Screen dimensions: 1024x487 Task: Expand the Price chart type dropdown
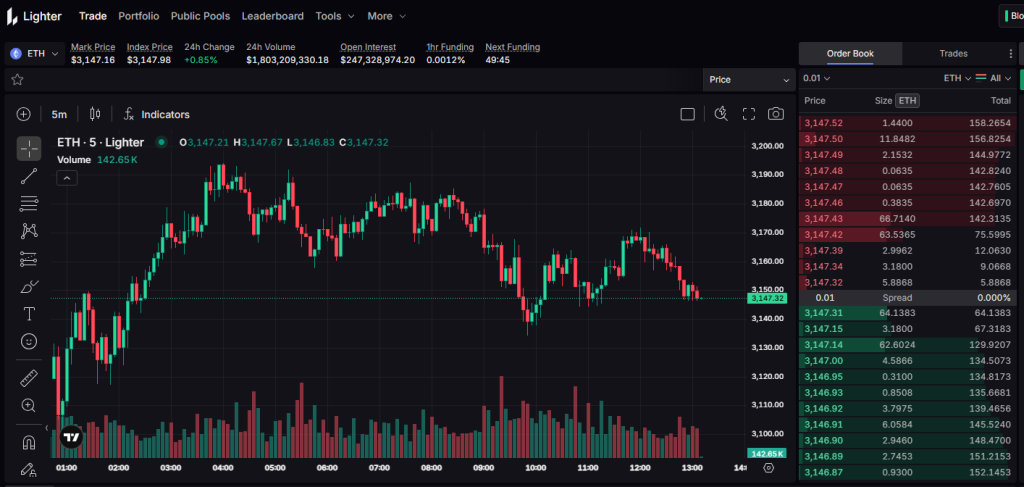(x=749, y=79)
